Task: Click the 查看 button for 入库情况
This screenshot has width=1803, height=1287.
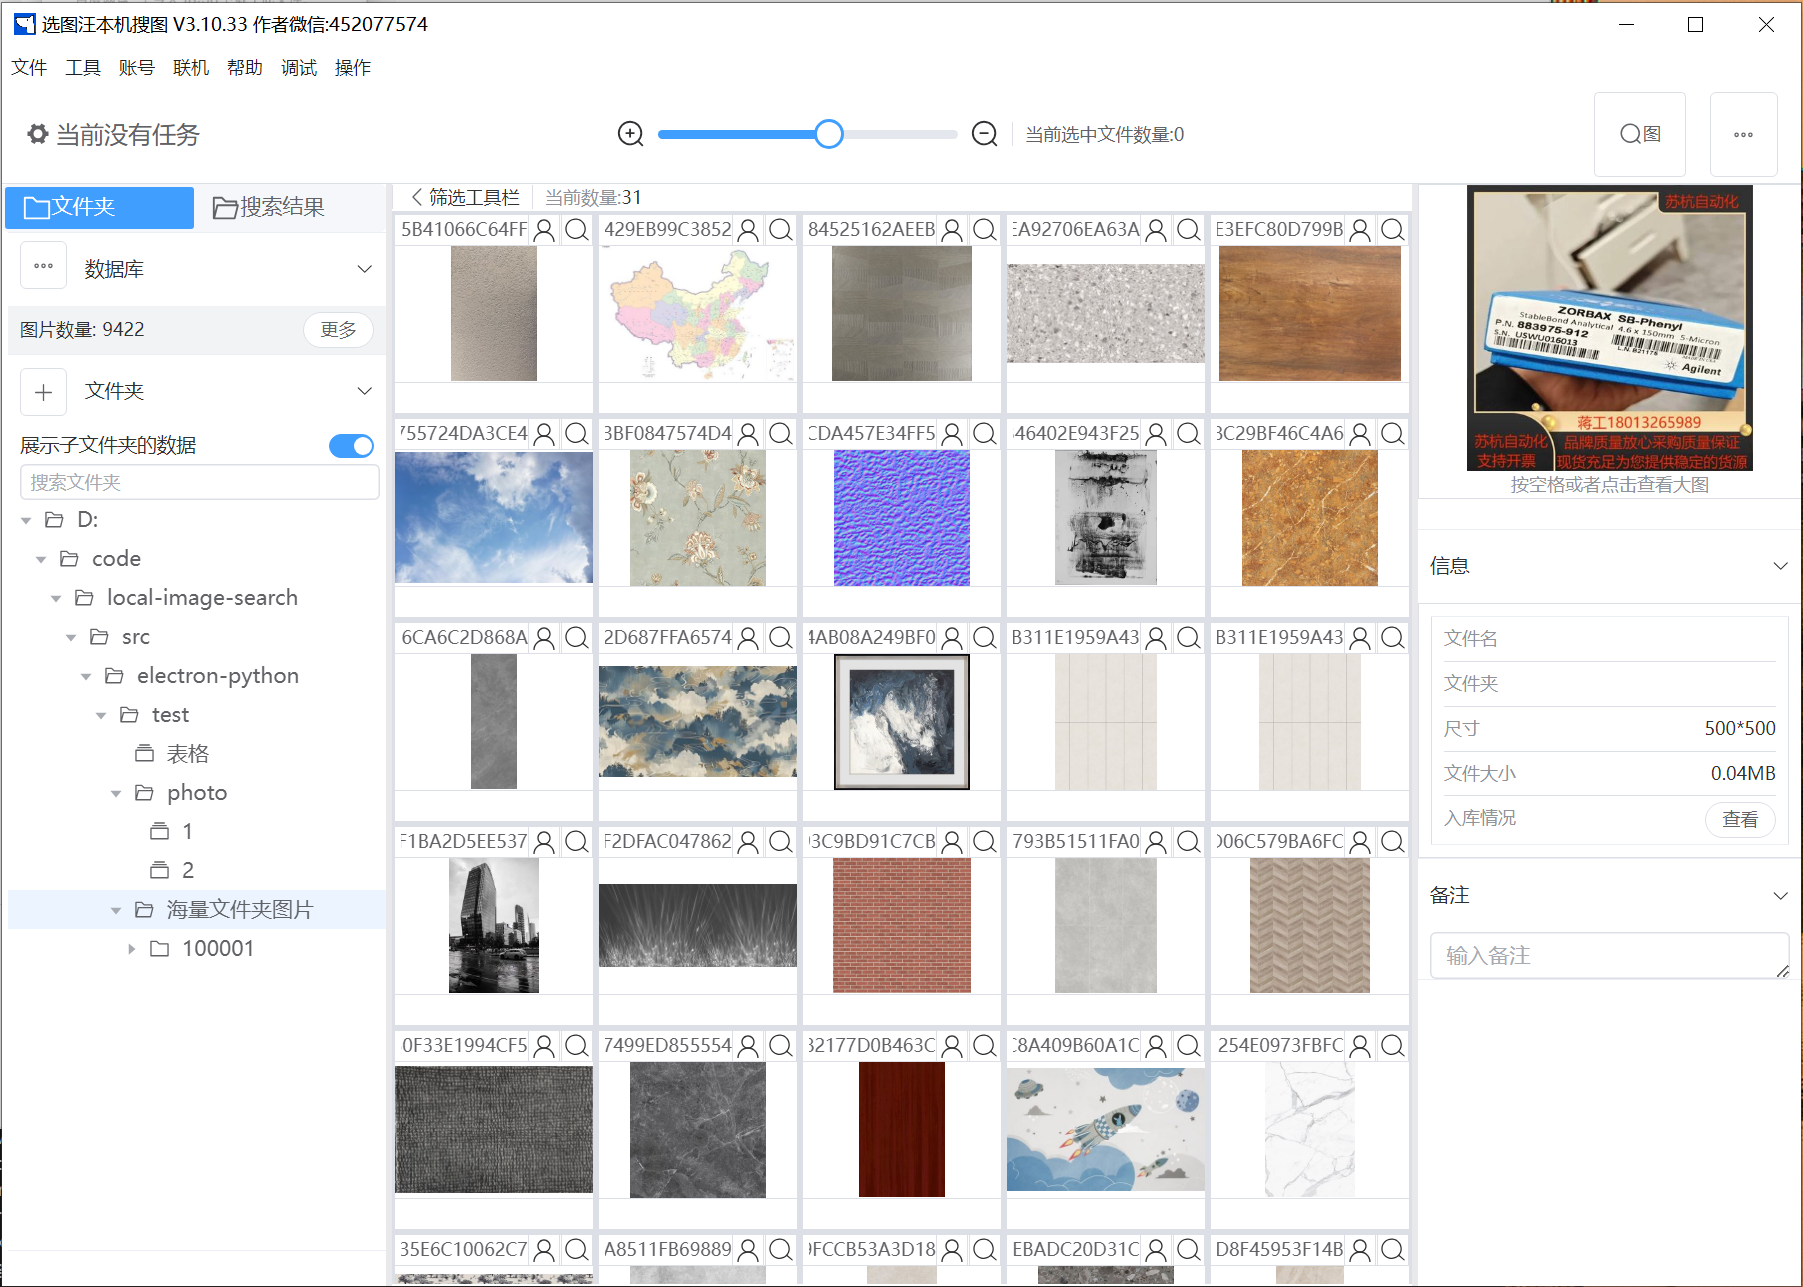Action: point(1739,819)
